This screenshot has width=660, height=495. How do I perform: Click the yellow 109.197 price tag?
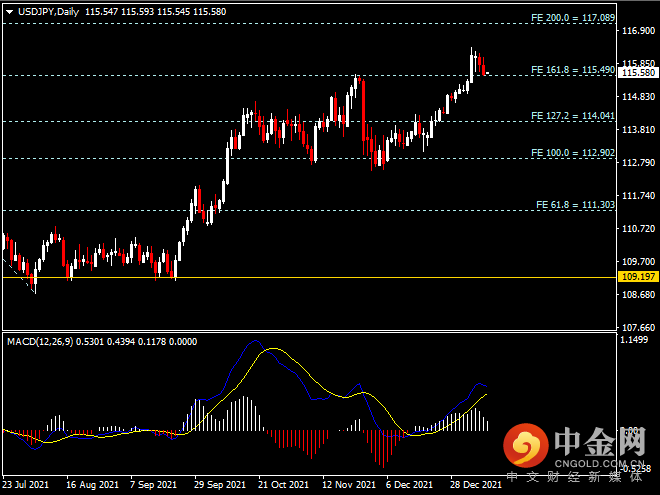tap(638, 277)
